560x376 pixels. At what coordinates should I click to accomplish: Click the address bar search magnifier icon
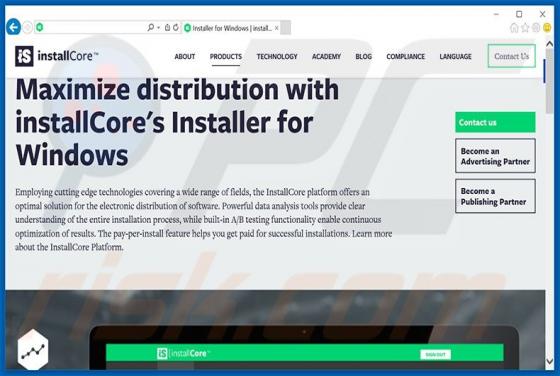point(150,27)
